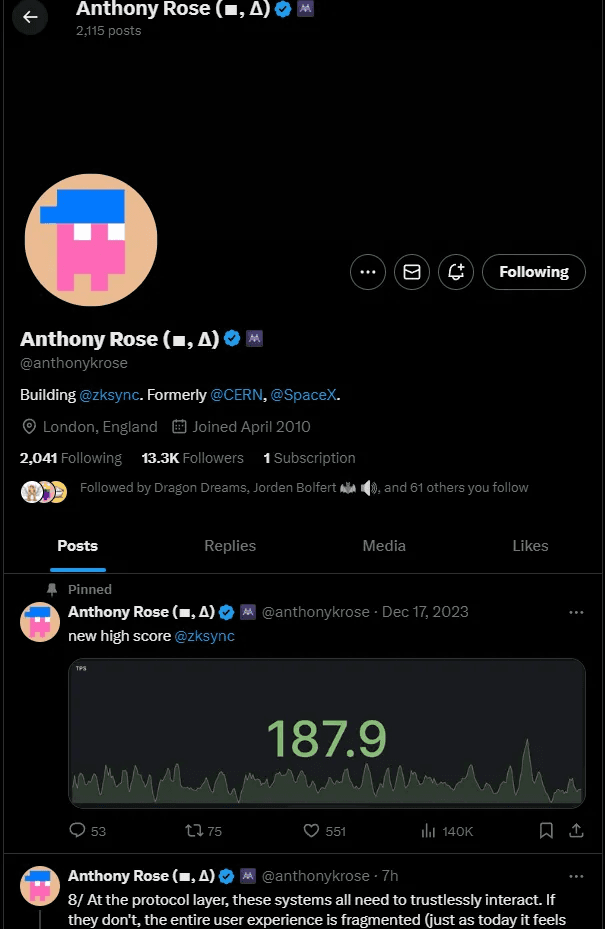Open the three-dot more options on profile

[368, 272]
